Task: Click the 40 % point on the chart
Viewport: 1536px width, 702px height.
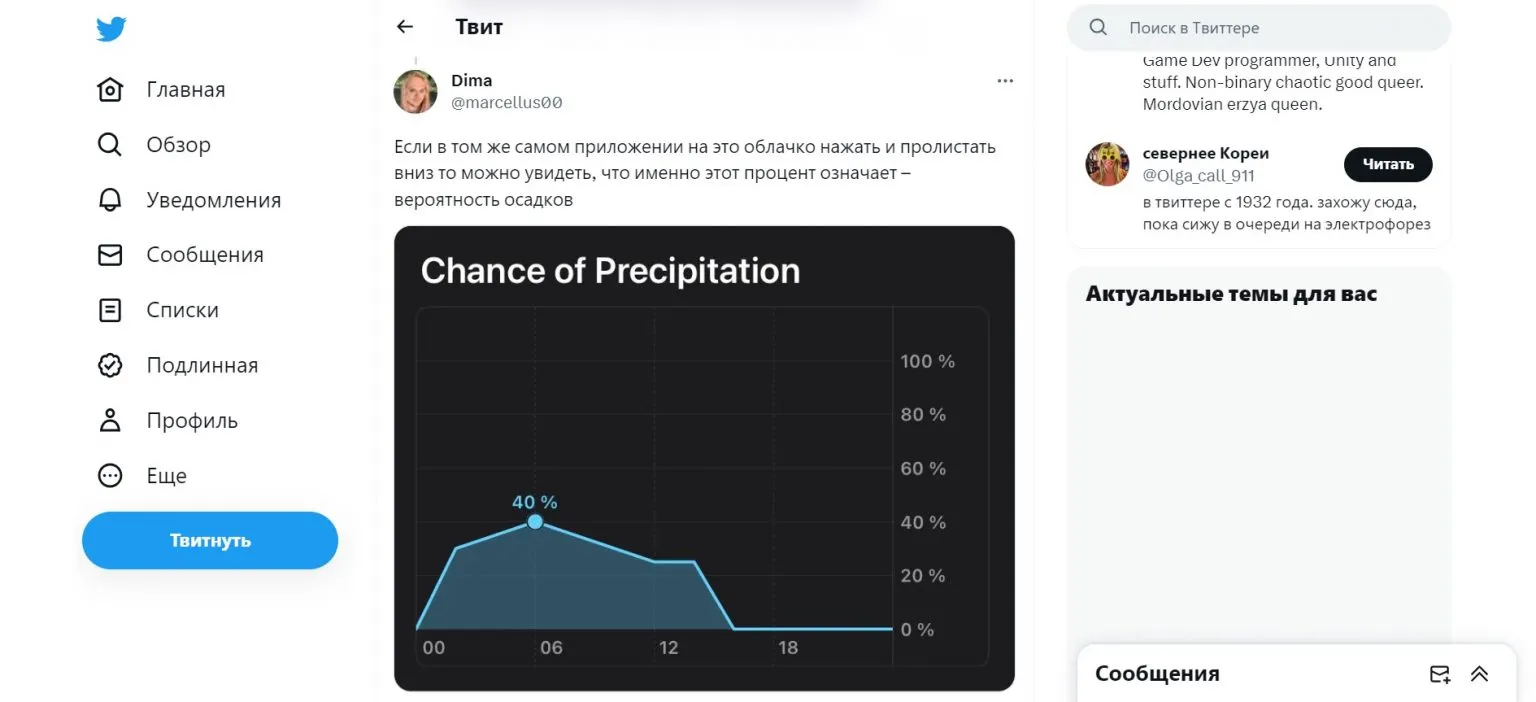Action: point(535,521)
